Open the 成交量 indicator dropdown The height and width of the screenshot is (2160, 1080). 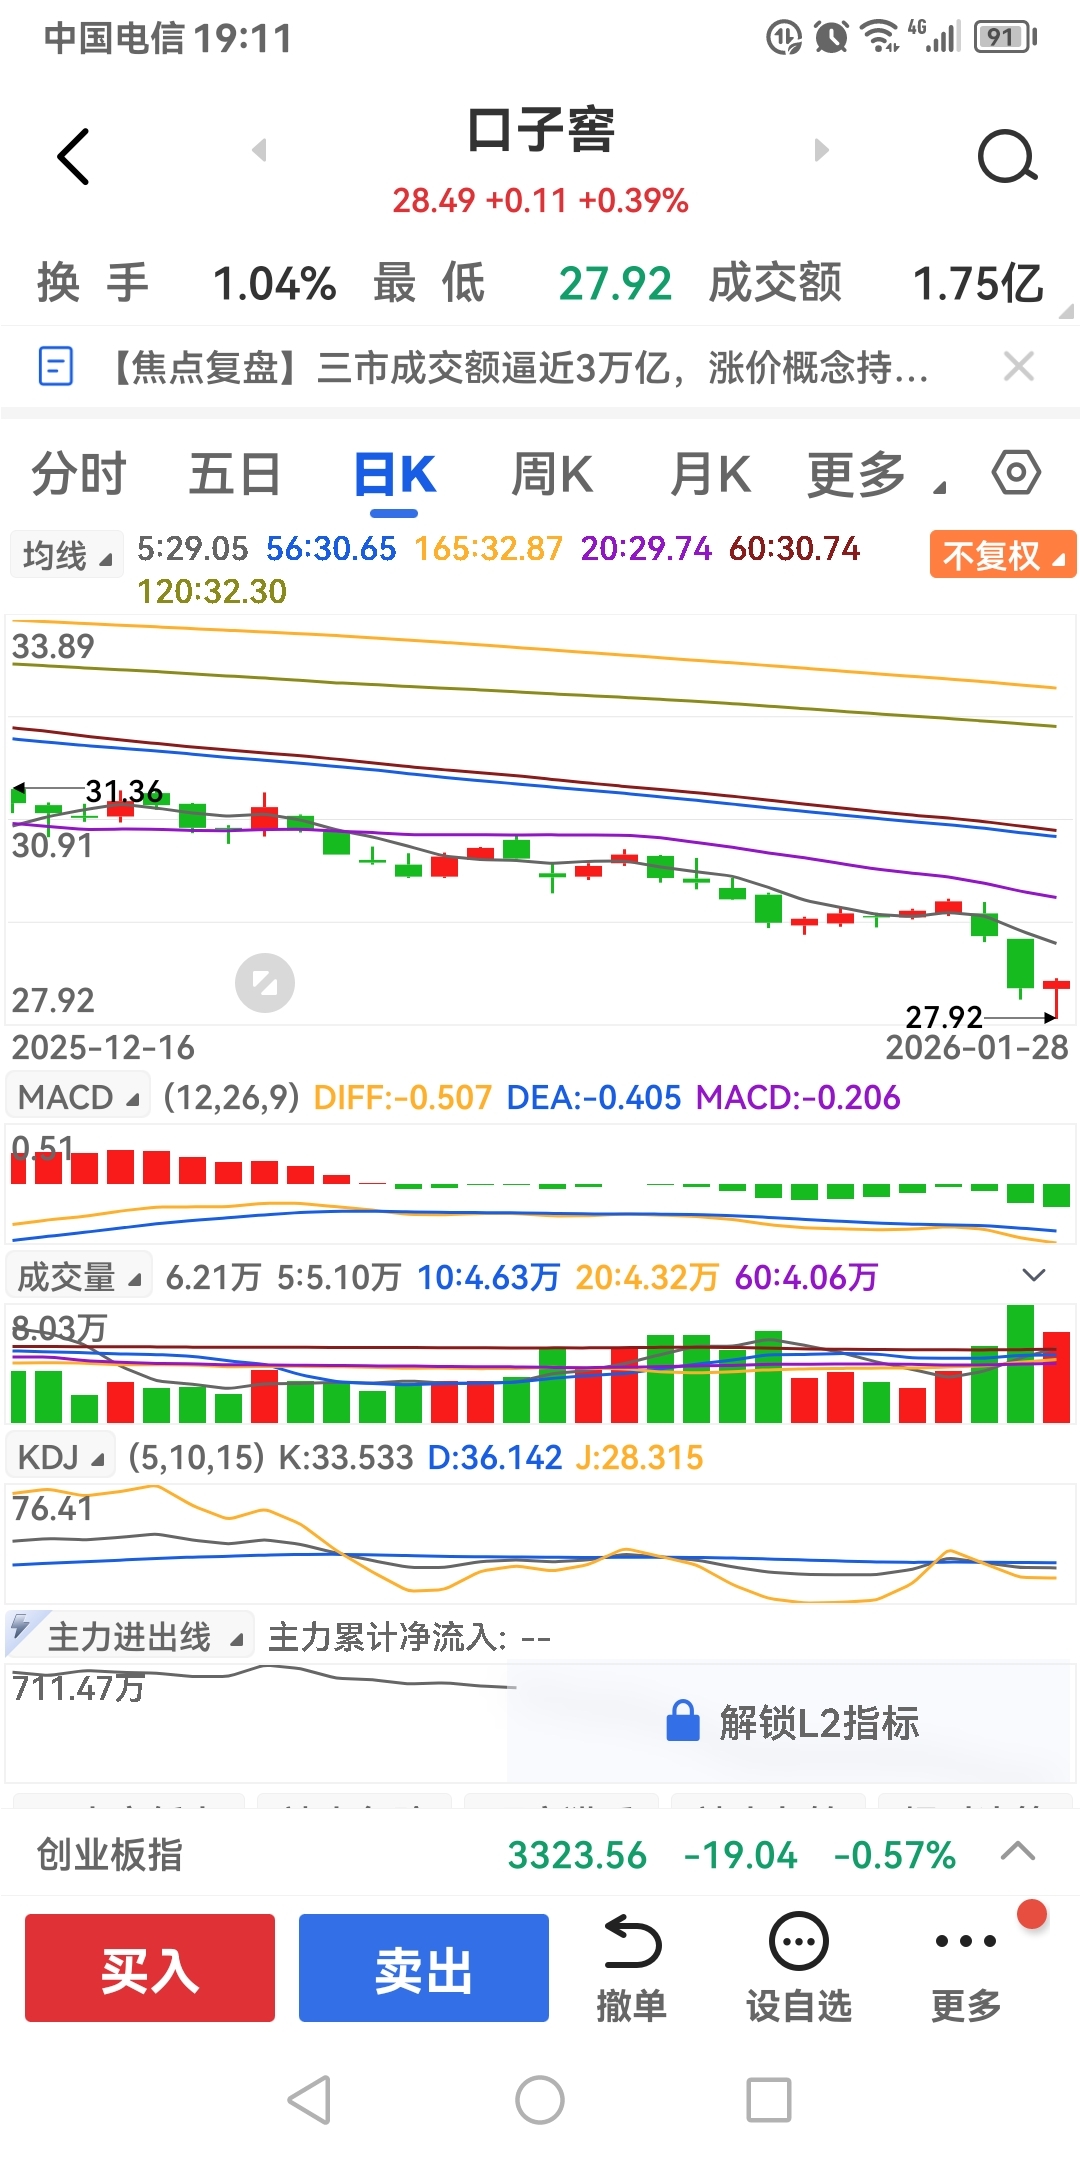[78, 1277]
